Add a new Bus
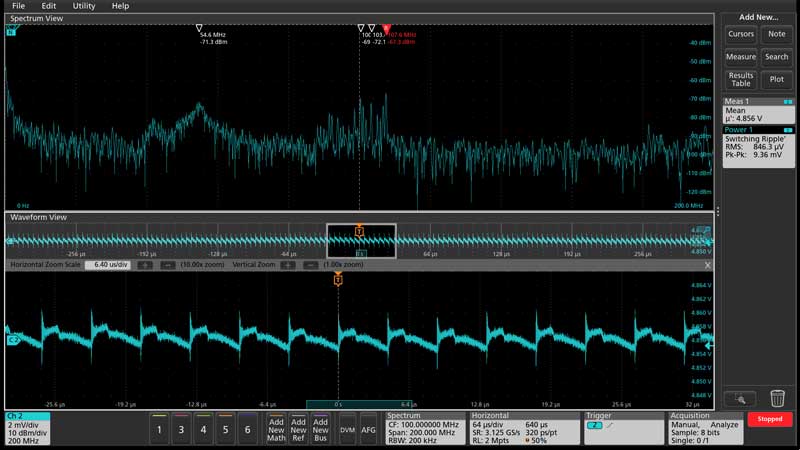 pos(320,428)
